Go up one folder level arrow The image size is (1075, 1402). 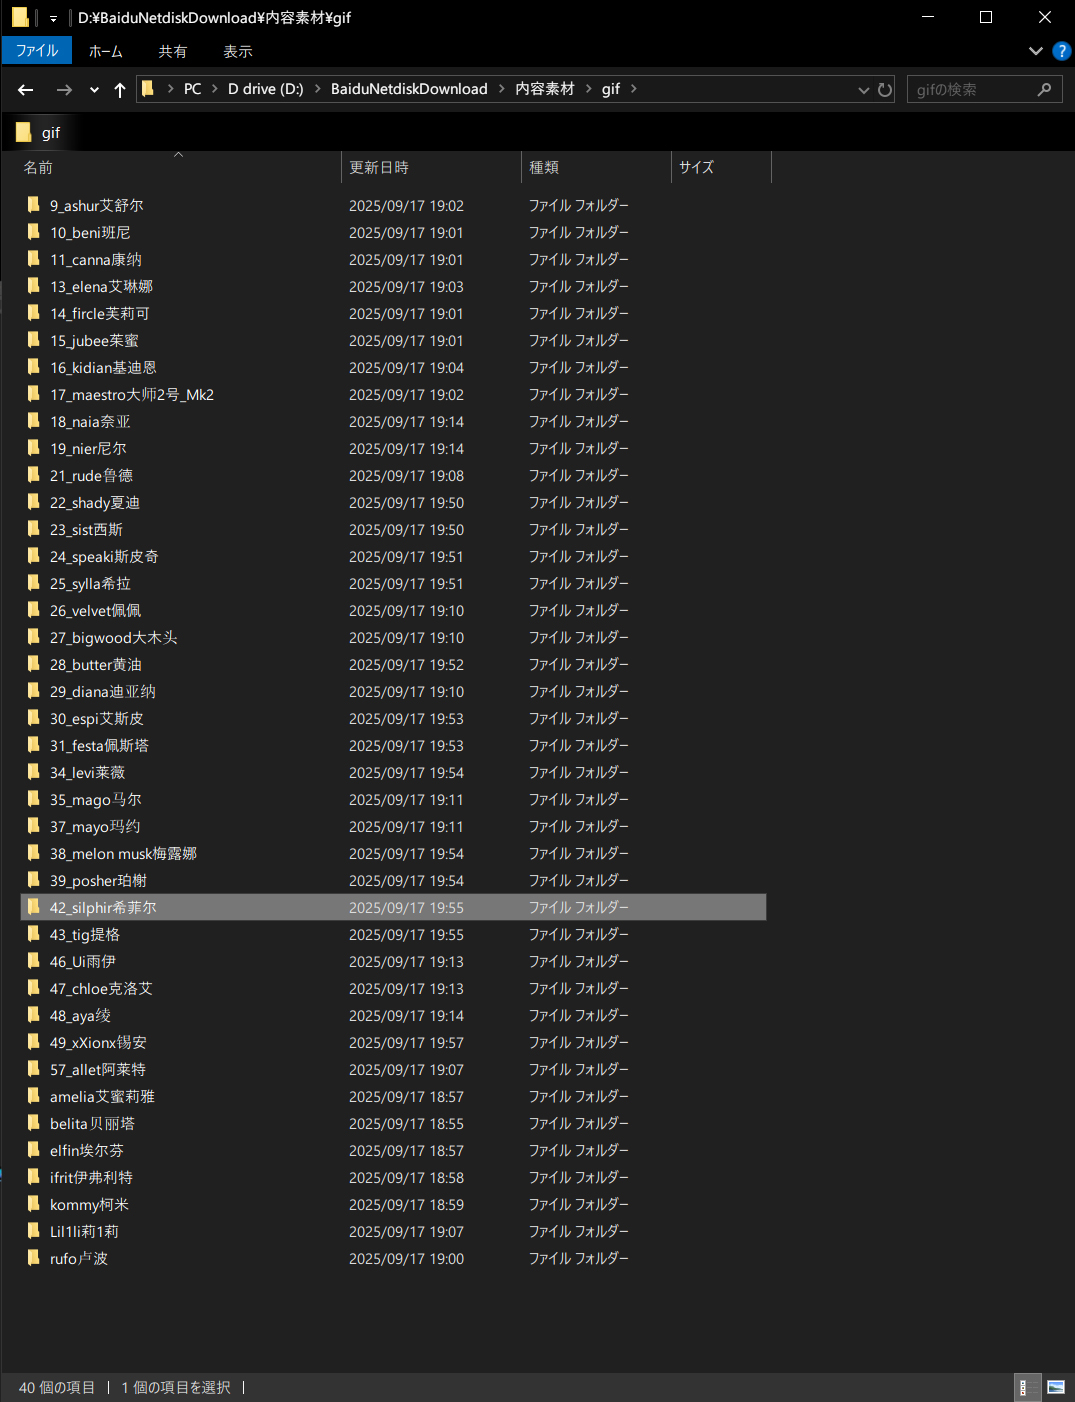click(x=120, y=90)
